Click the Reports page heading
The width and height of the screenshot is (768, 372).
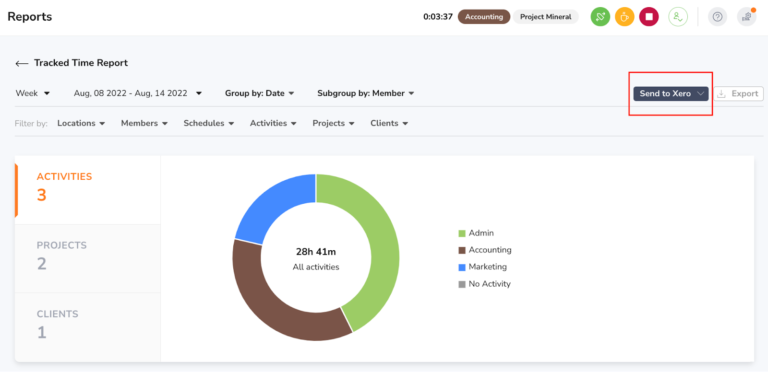[x=30, y=17]
